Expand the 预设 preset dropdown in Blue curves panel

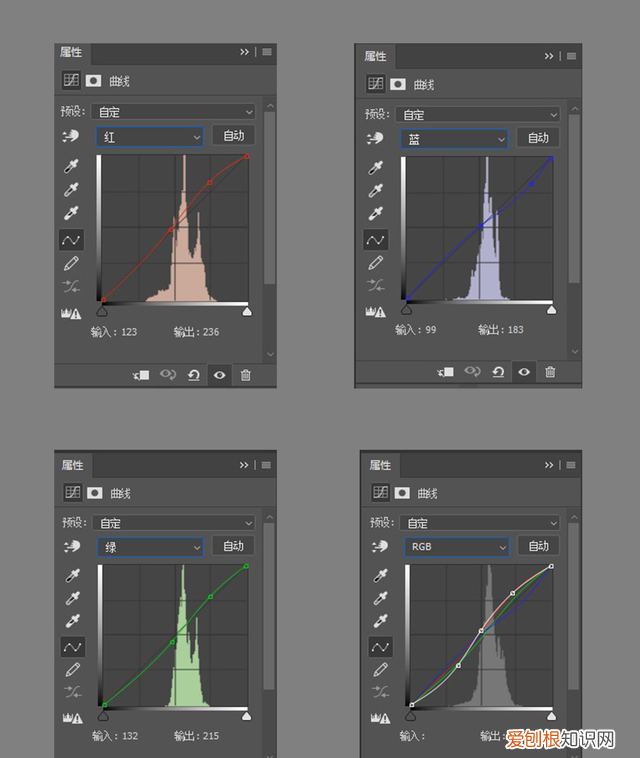480,114
